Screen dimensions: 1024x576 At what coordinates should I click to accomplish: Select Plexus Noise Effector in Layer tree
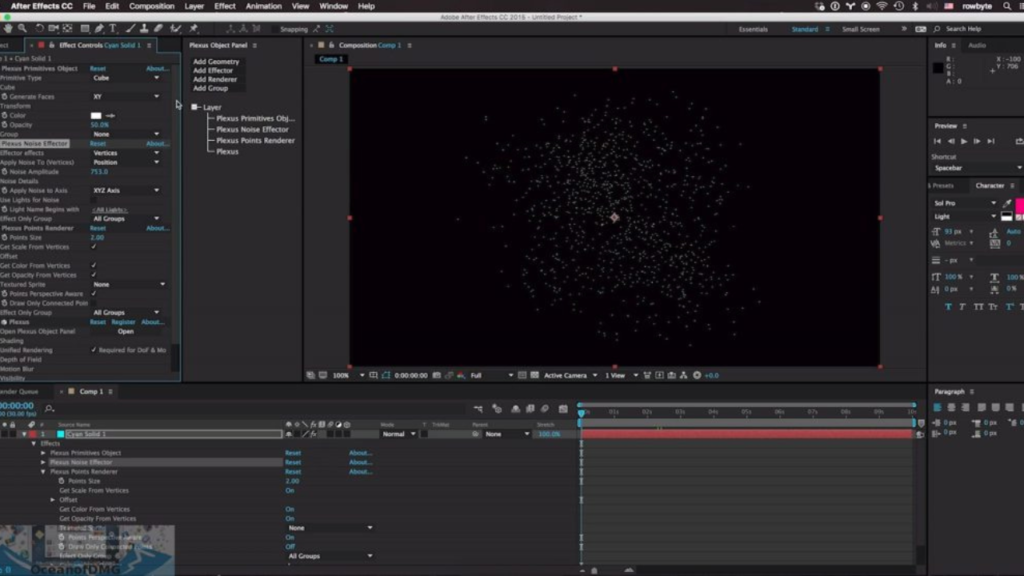coord(252,129)
